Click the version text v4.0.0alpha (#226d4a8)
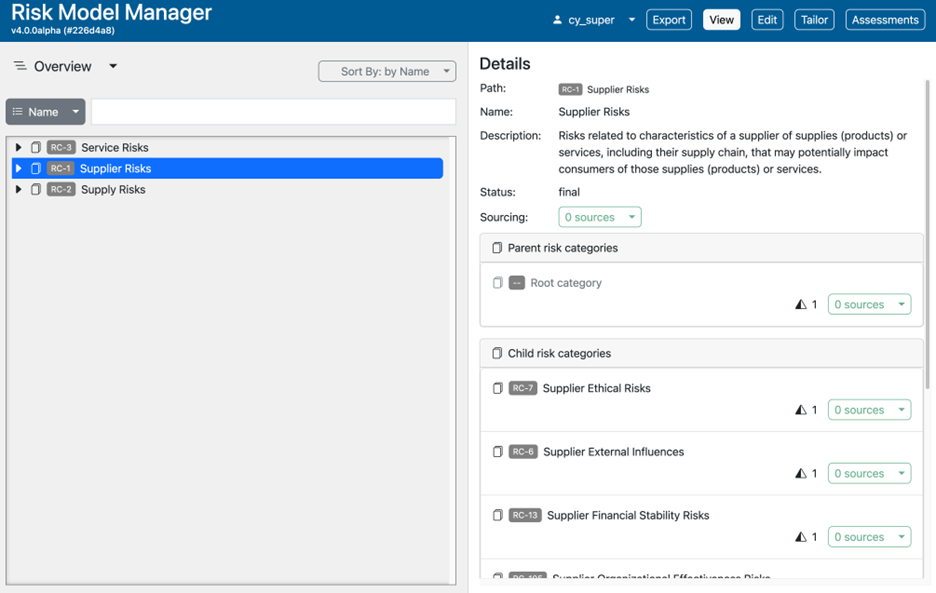Screen dimensions: 936x593 click(63, 30)
